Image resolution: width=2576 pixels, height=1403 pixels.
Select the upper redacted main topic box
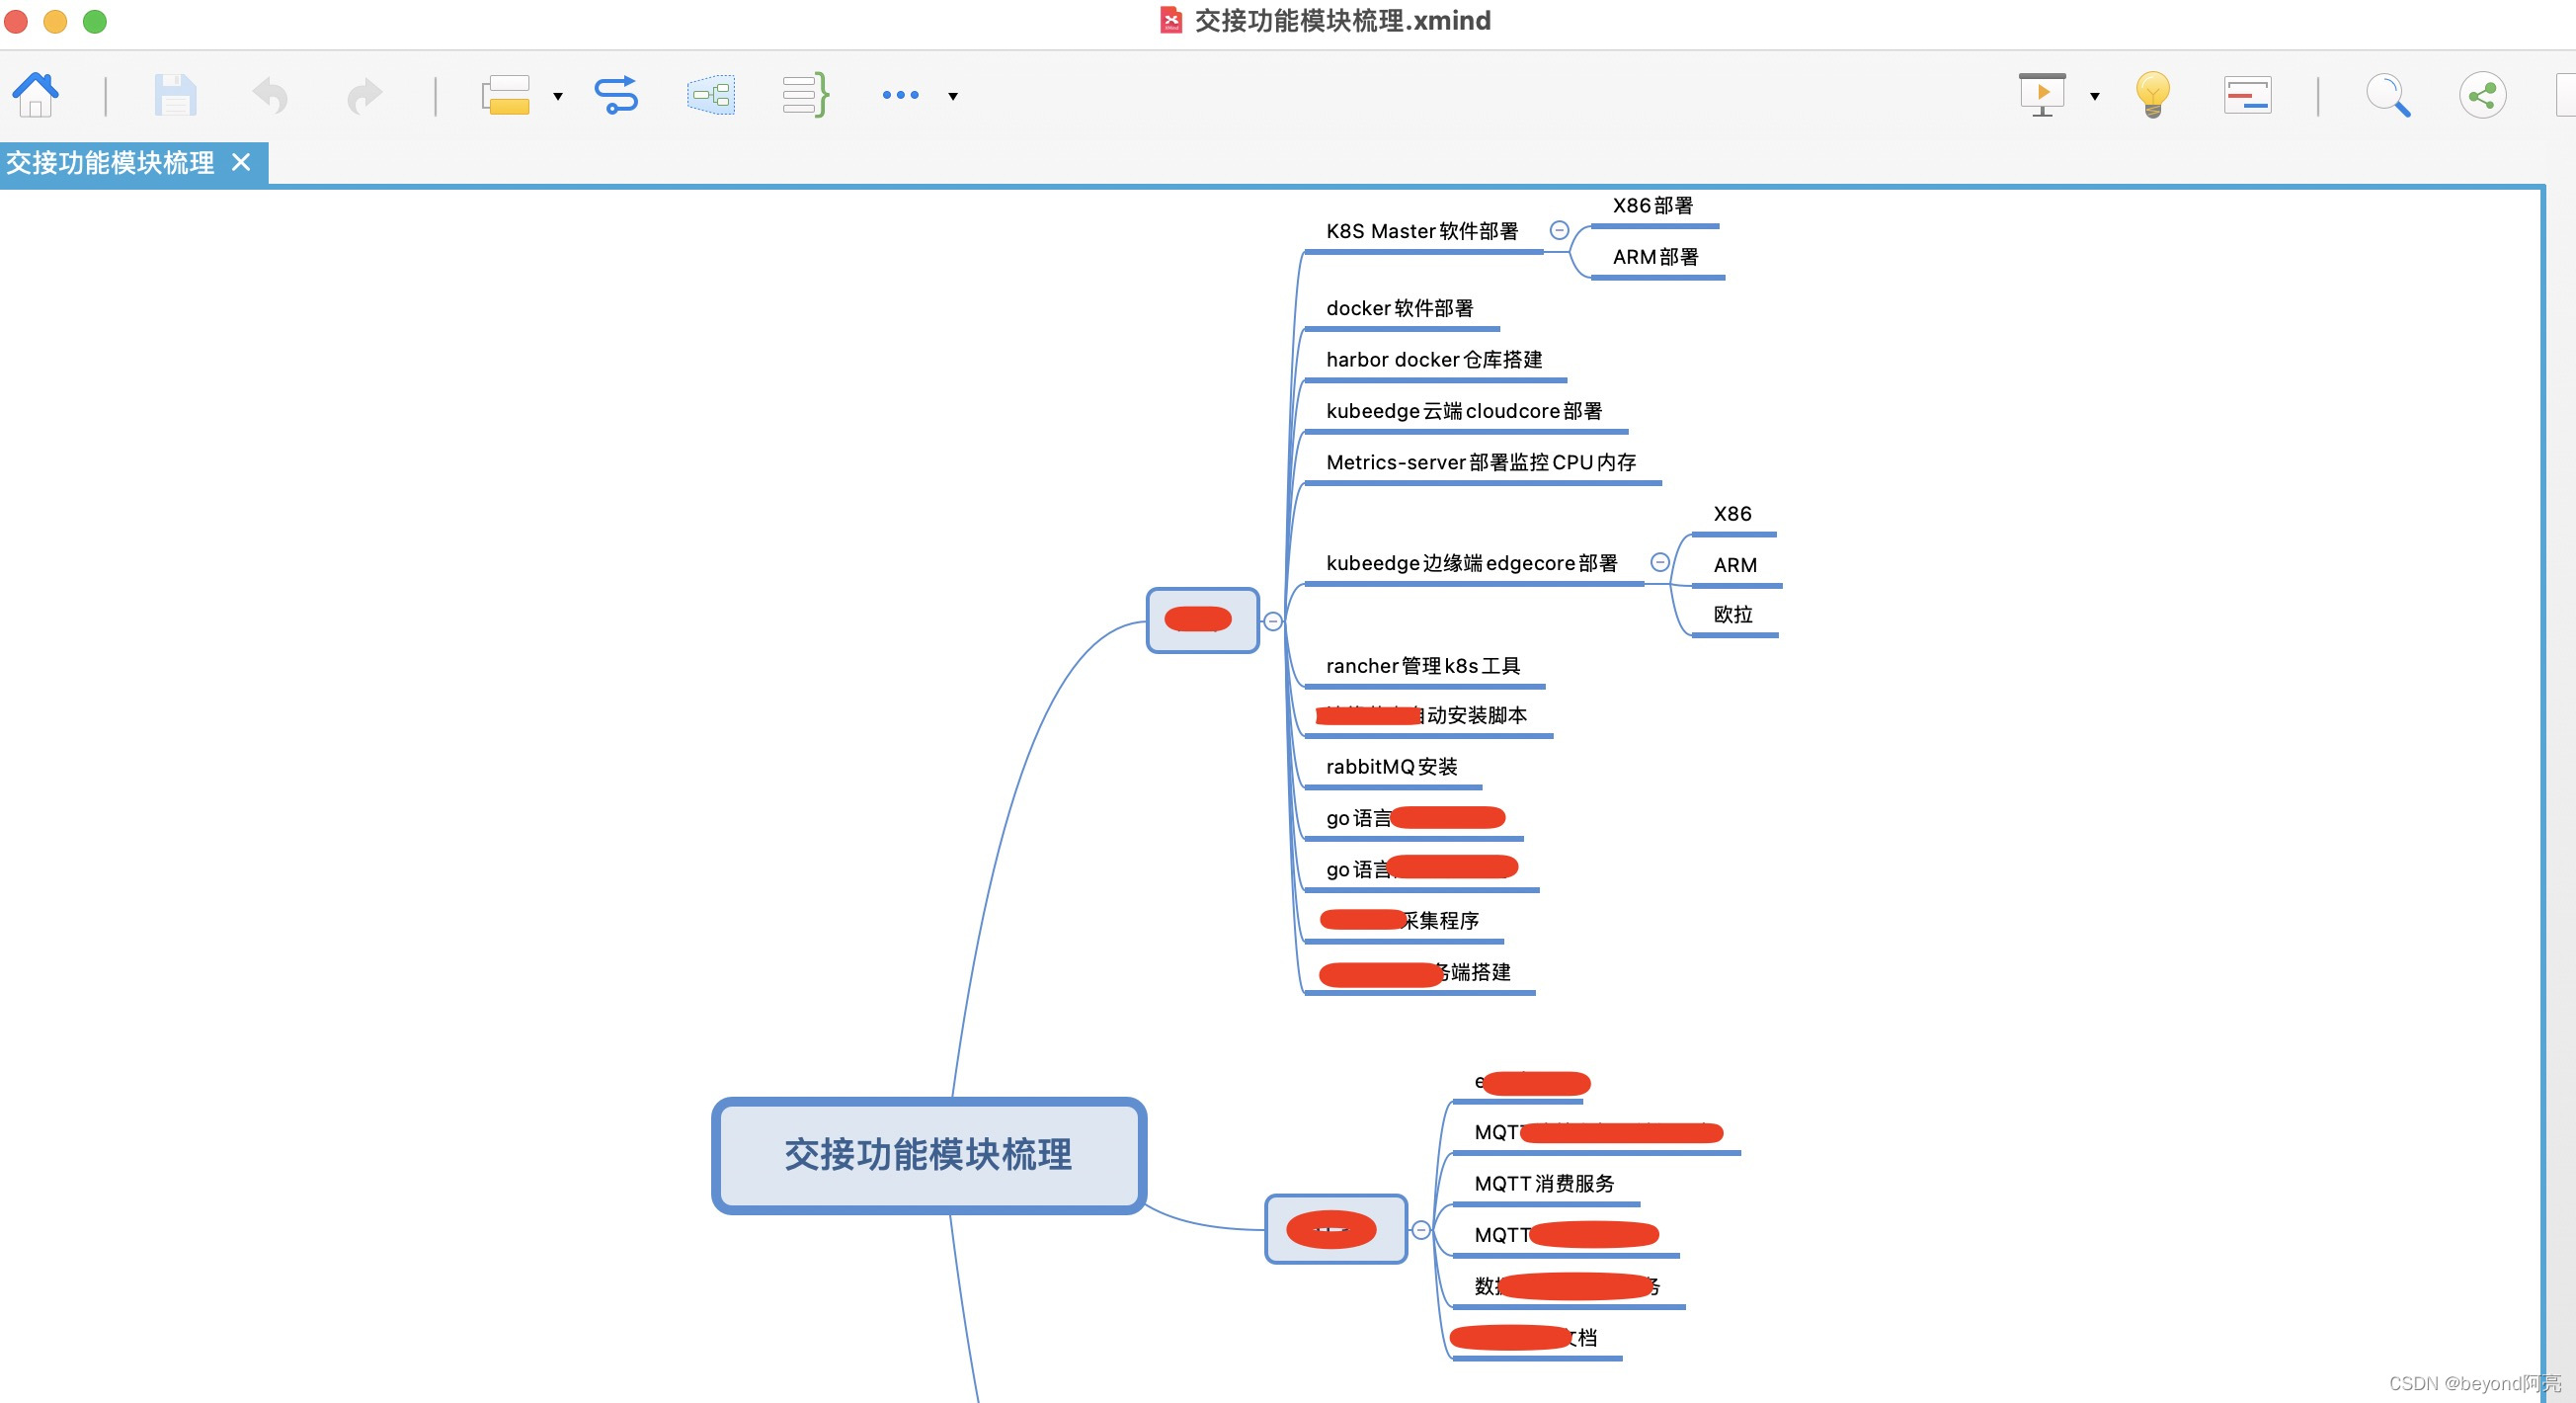click(1202, 620)
